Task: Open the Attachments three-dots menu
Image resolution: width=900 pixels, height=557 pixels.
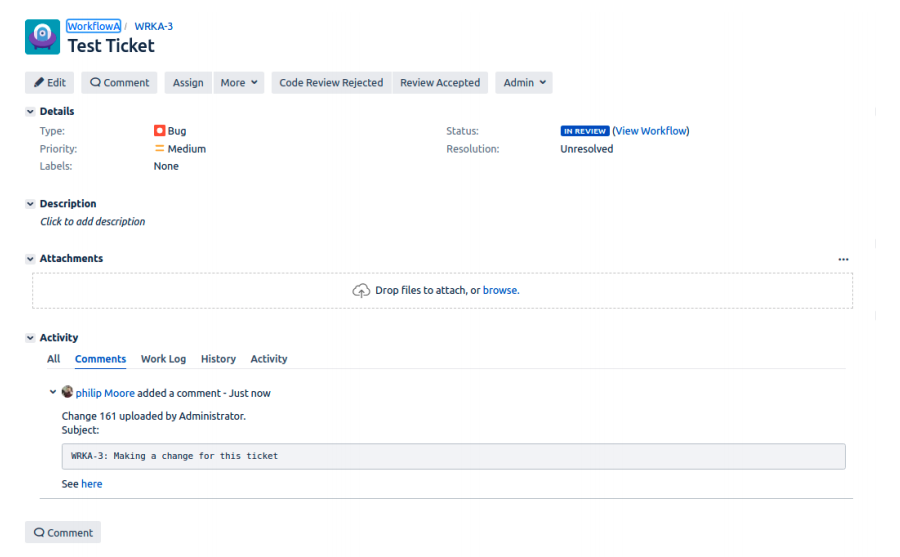Action: click(843, 259)
